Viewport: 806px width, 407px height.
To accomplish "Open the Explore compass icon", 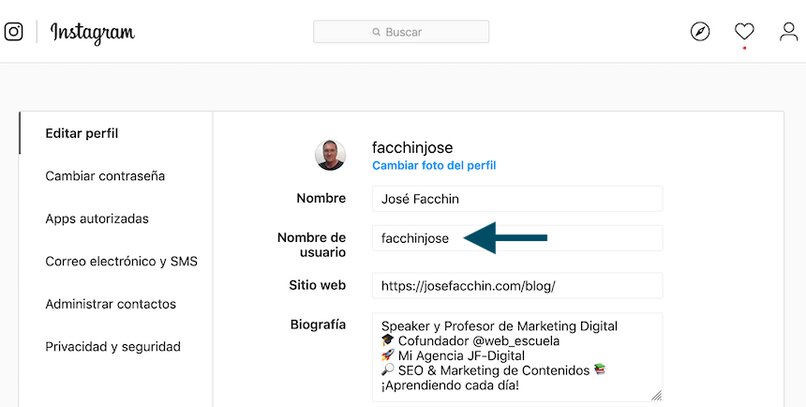I will coord(700,32).
